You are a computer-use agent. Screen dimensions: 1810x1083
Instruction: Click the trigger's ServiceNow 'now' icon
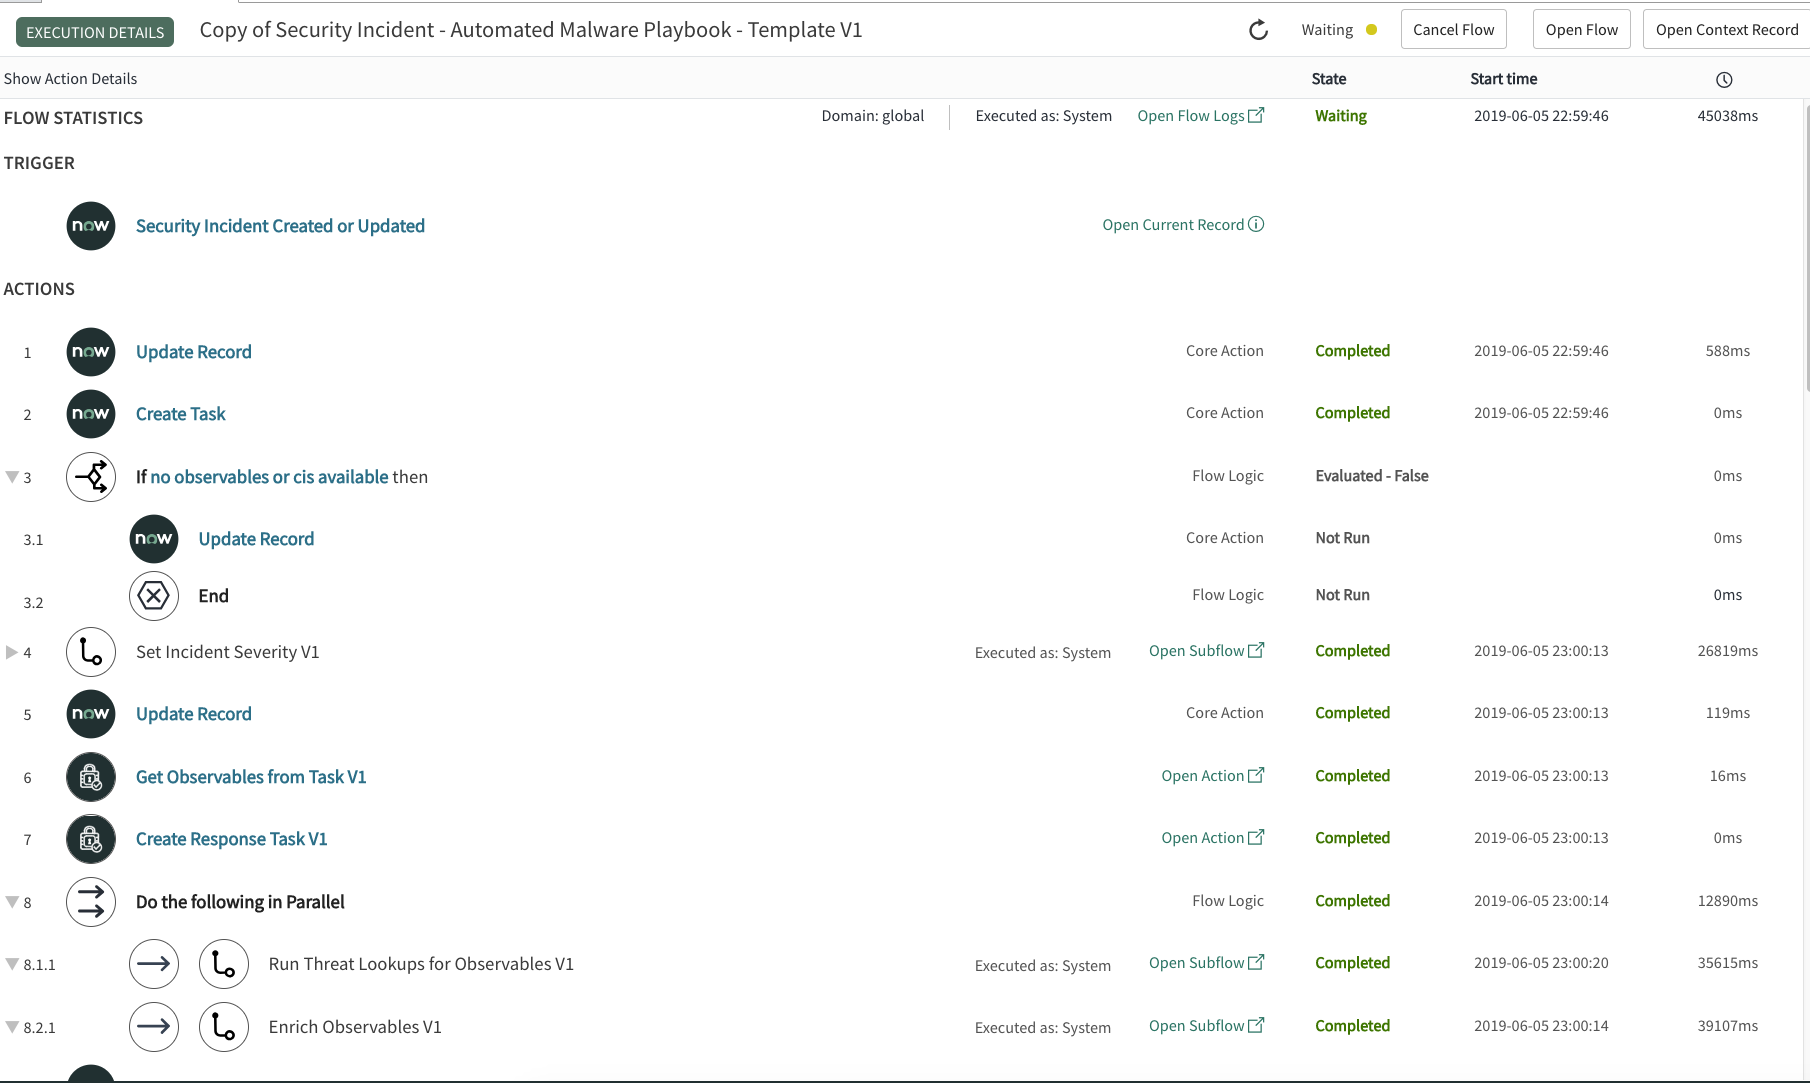pos(91,226)
